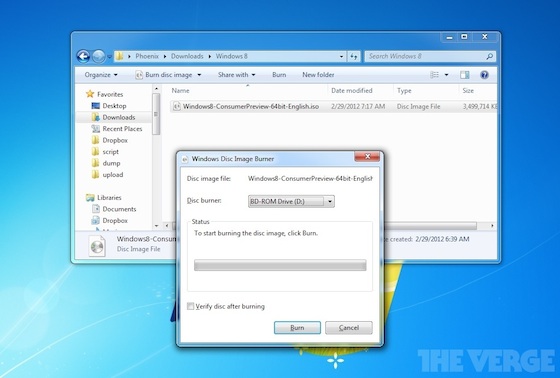Click the change view icon
This screenshot has width=560, height=378.
tap(434, 75)
